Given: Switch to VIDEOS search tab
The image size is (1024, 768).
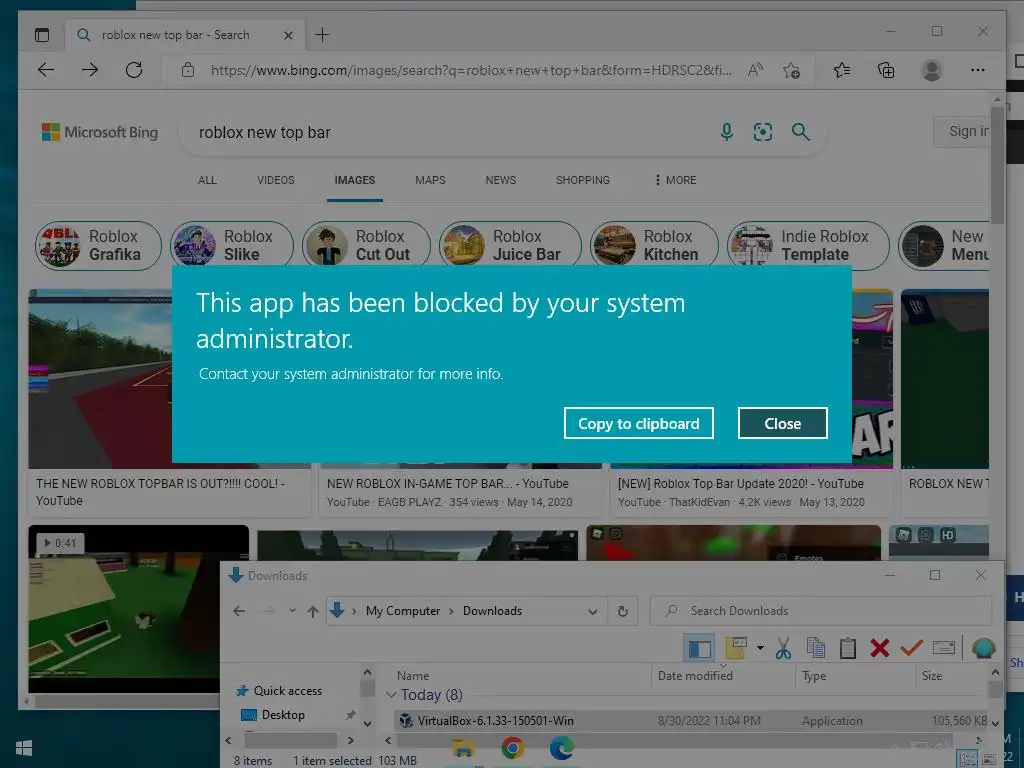Looking at the screenshot, I should coord(276,180).
